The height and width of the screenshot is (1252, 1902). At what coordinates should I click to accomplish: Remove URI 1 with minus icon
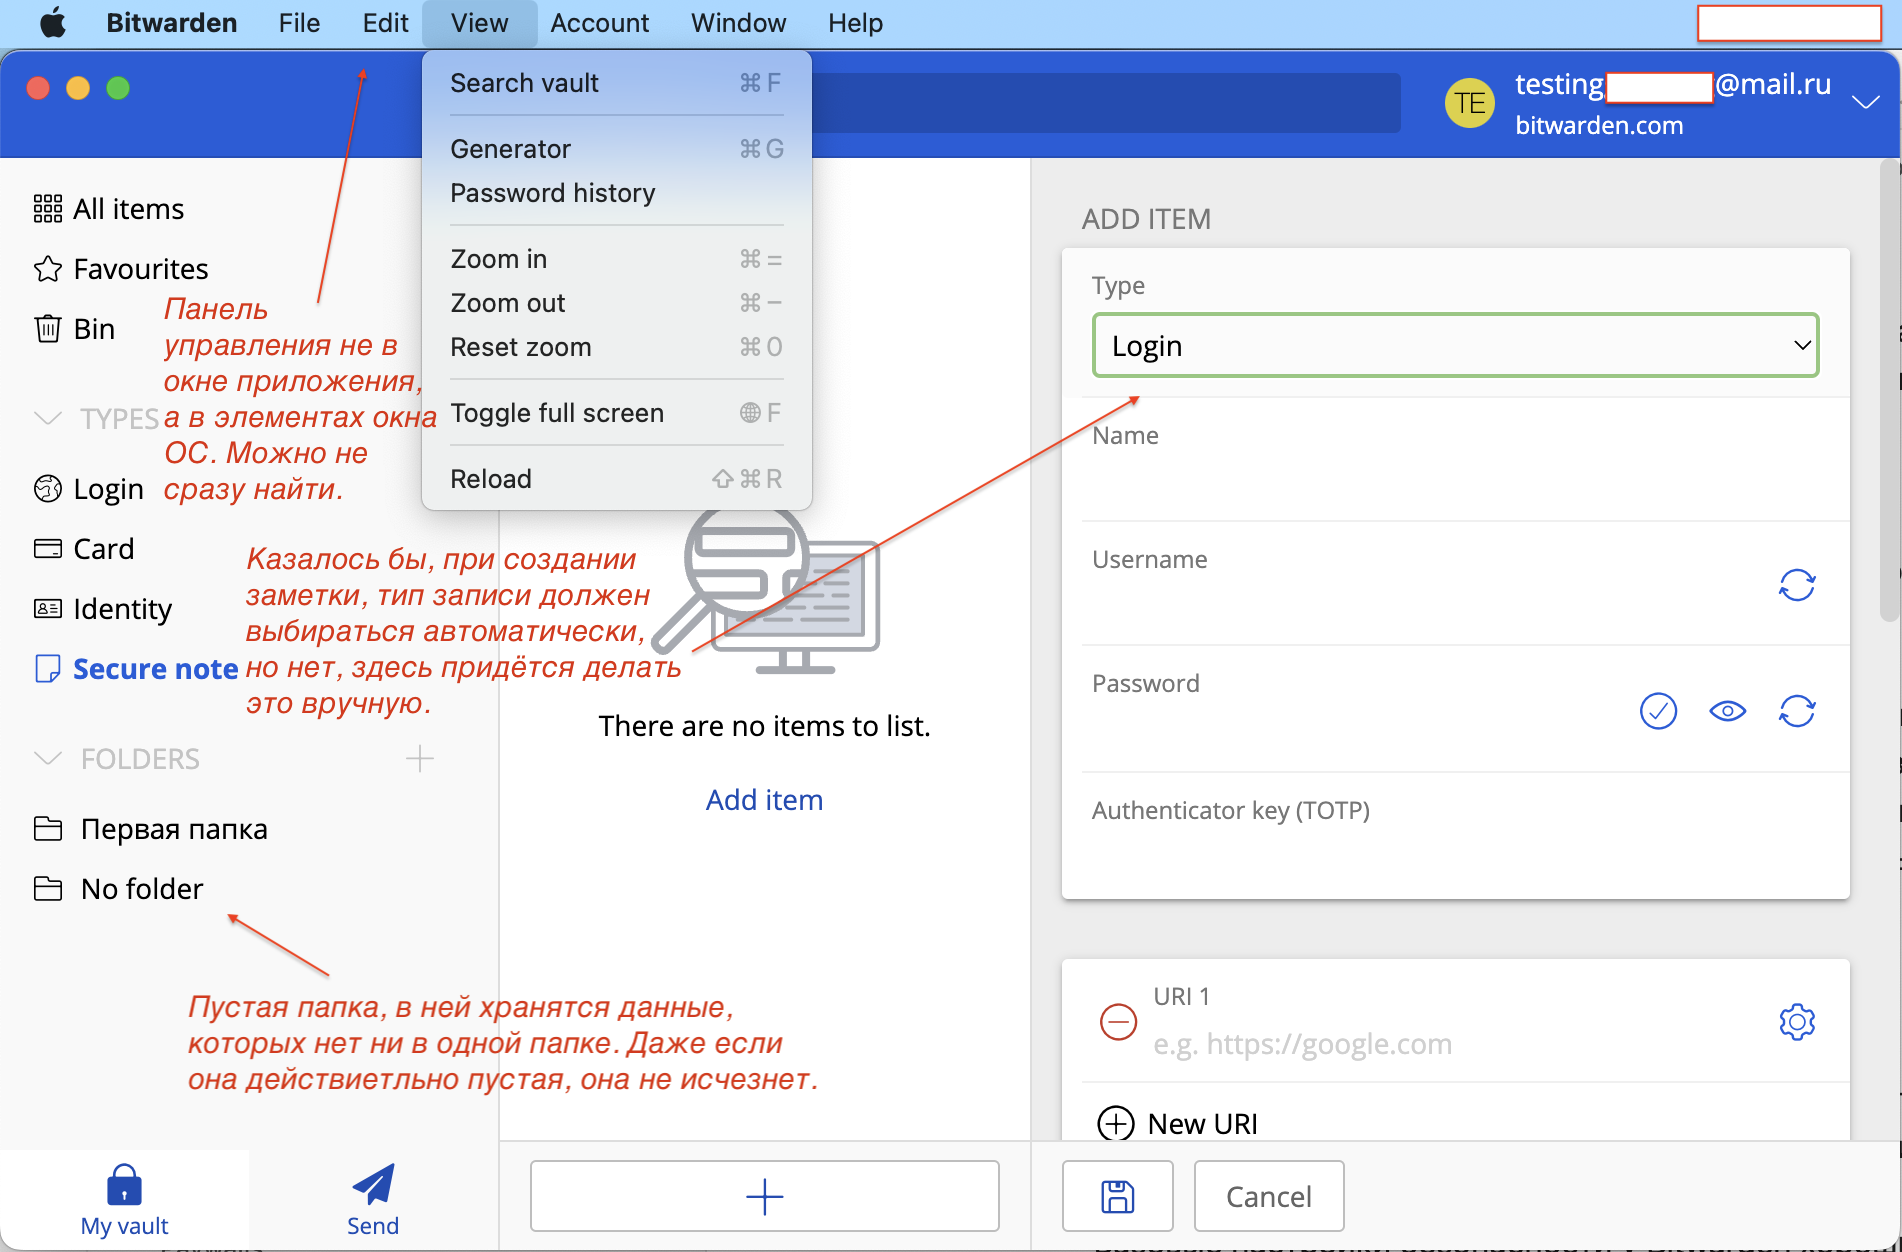(1118, 1022)
